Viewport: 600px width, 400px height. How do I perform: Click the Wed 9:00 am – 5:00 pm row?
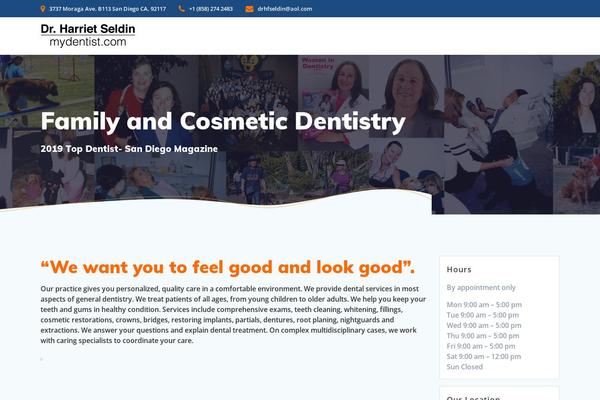tap(484, 325)
